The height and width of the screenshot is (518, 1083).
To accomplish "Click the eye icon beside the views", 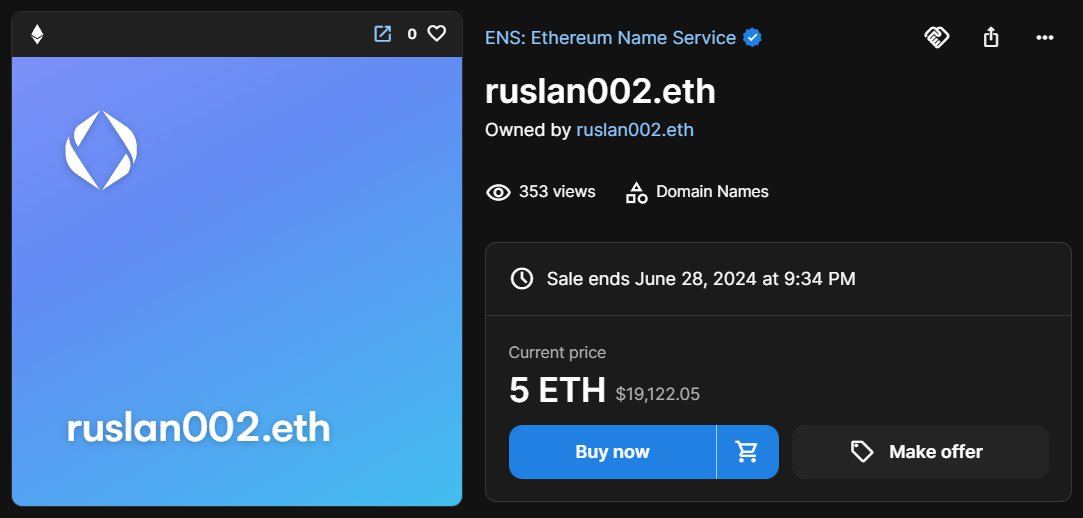I will tap(498, 192).
